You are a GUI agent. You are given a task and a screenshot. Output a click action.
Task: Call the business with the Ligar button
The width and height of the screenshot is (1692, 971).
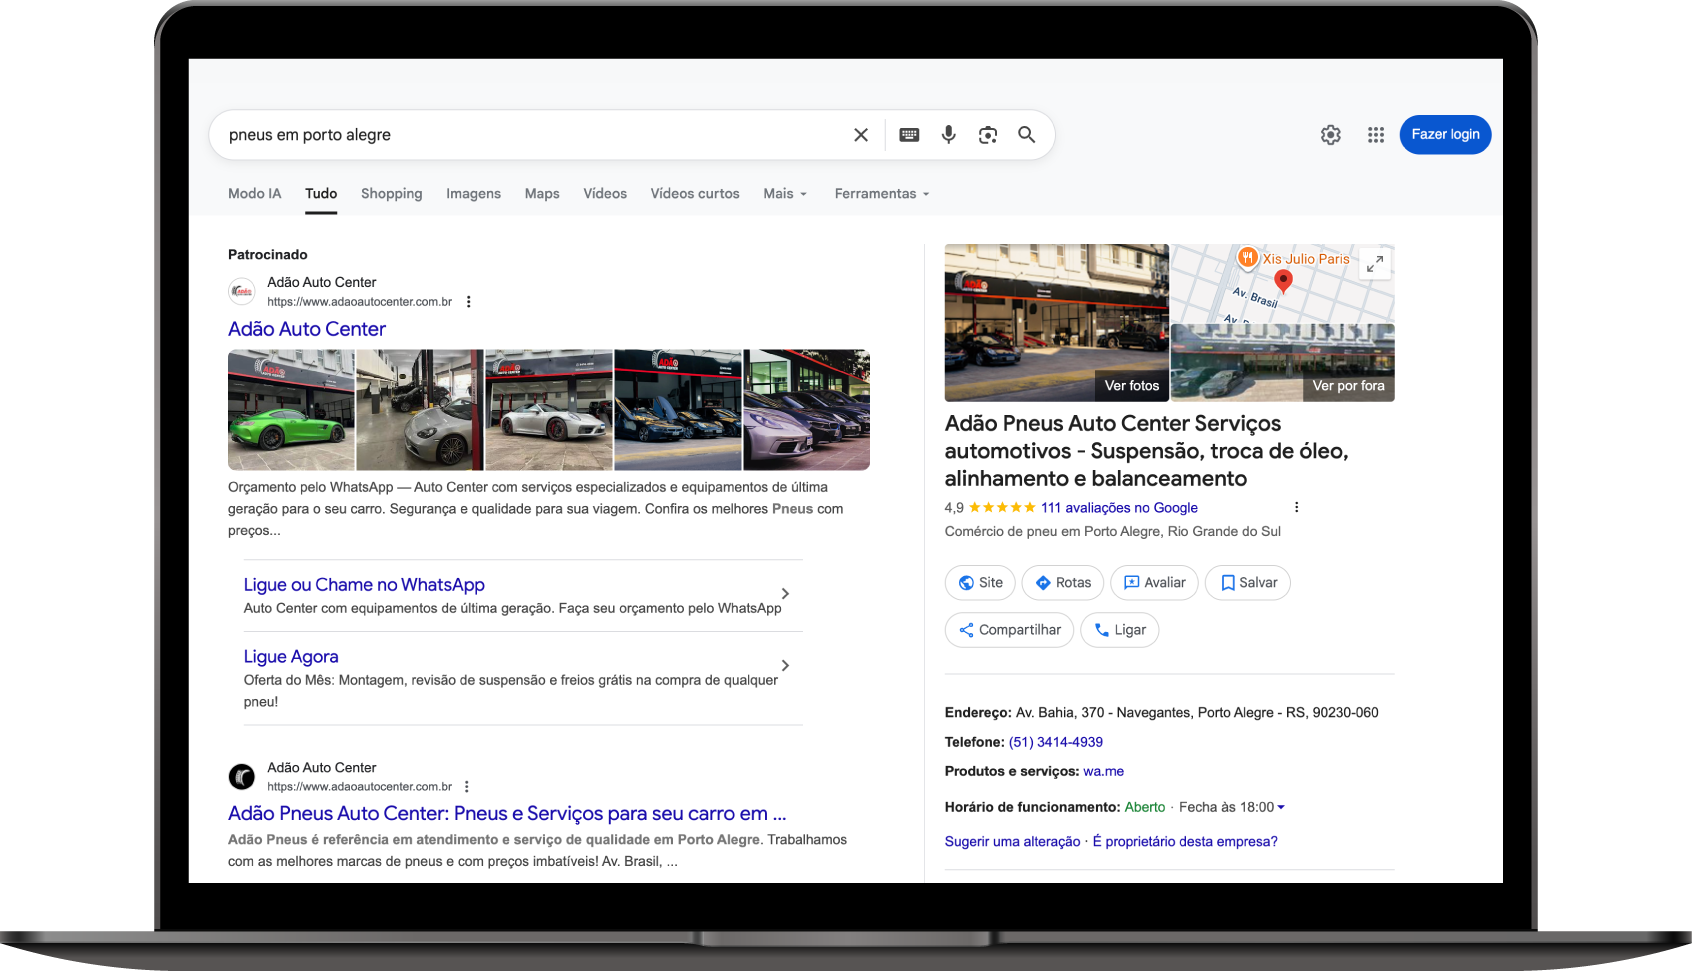(1119, 630)
